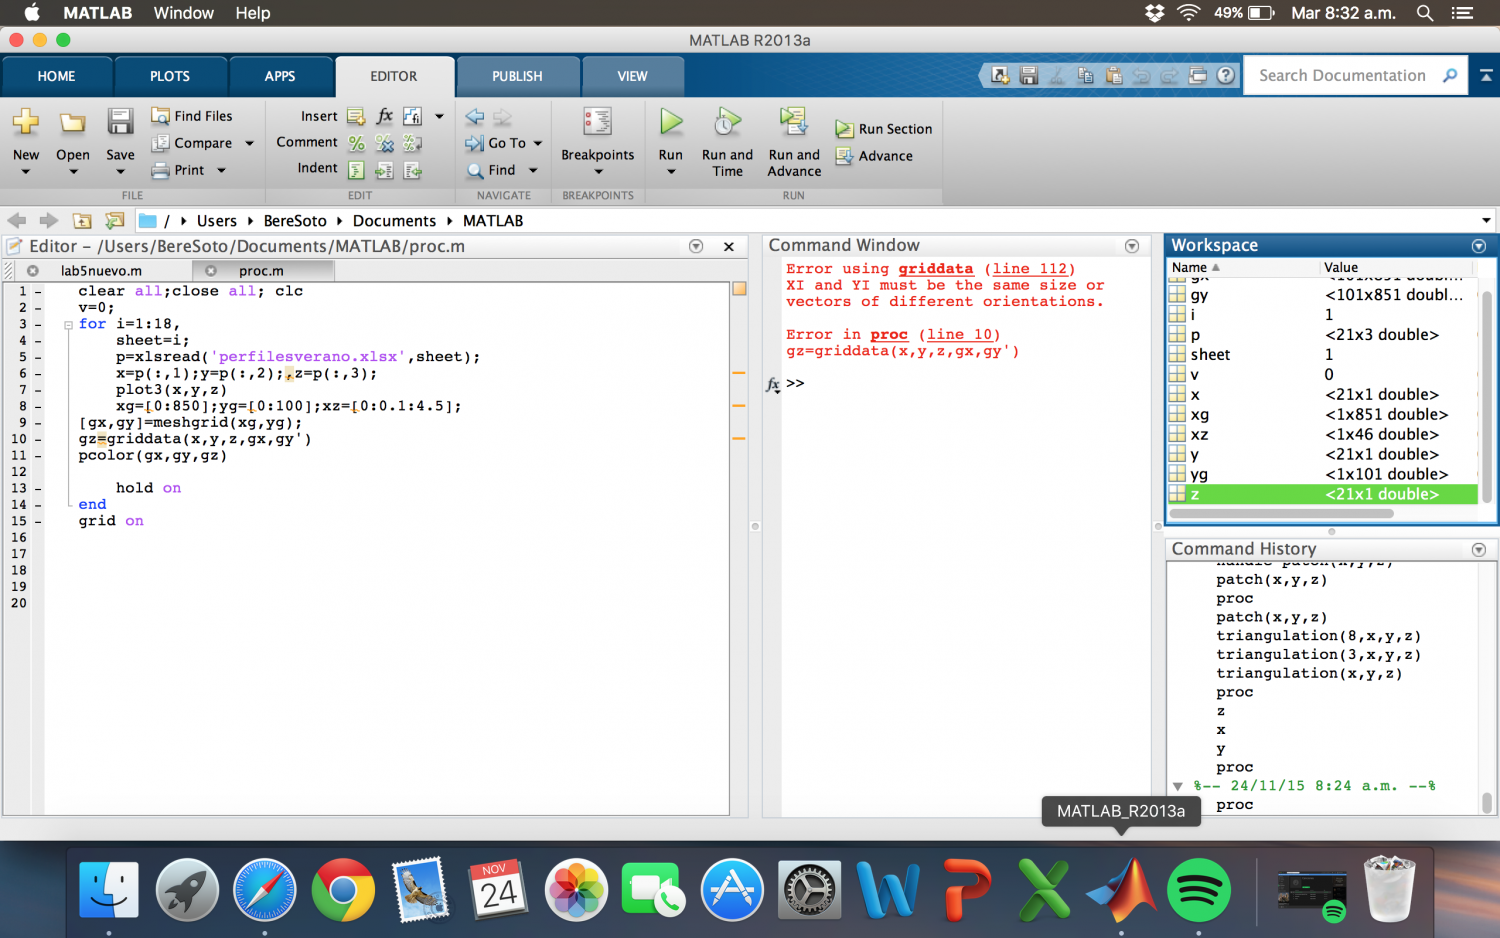The width and height of the screenshot is (1500, 938).
Task: Click the quick-access save icon in toolbar
Action: pyautogui.click(x=1028, y=75)
